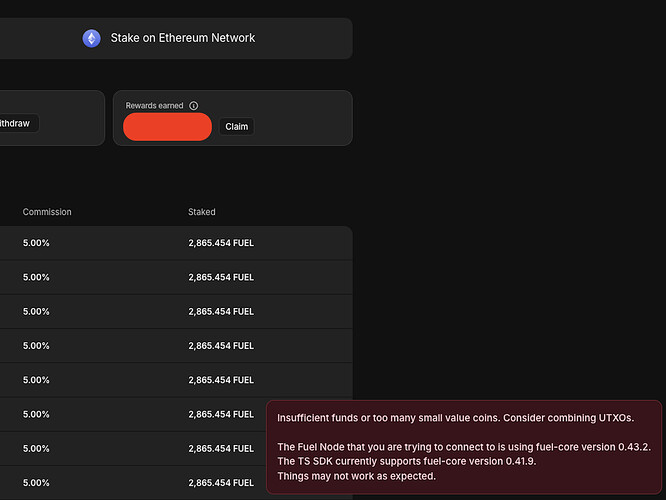The height and width of the screenshot is (500, 666).
Task: Select the Stake on Ethereum Network tab
Action: pyautogui.click(x=176, y=38)
